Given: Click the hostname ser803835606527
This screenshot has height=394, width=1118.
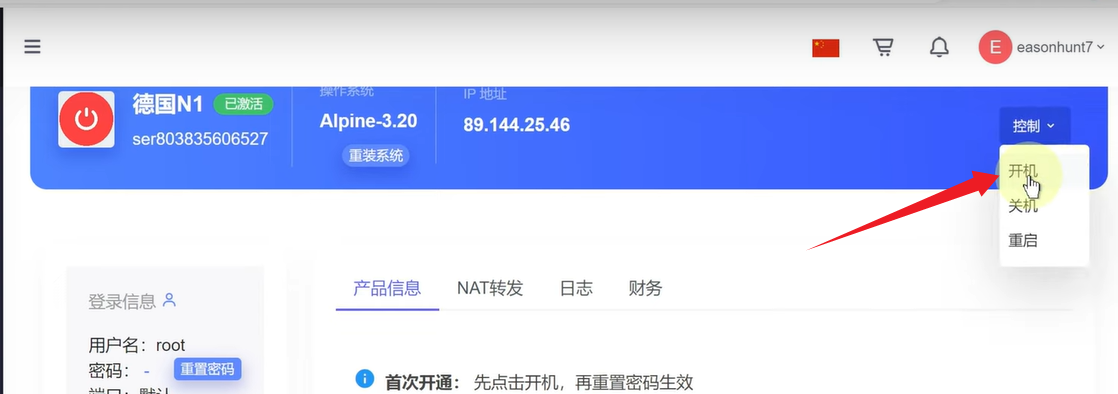Looking at the screenshot, I should pyautogui.click(x=200, y=138).
